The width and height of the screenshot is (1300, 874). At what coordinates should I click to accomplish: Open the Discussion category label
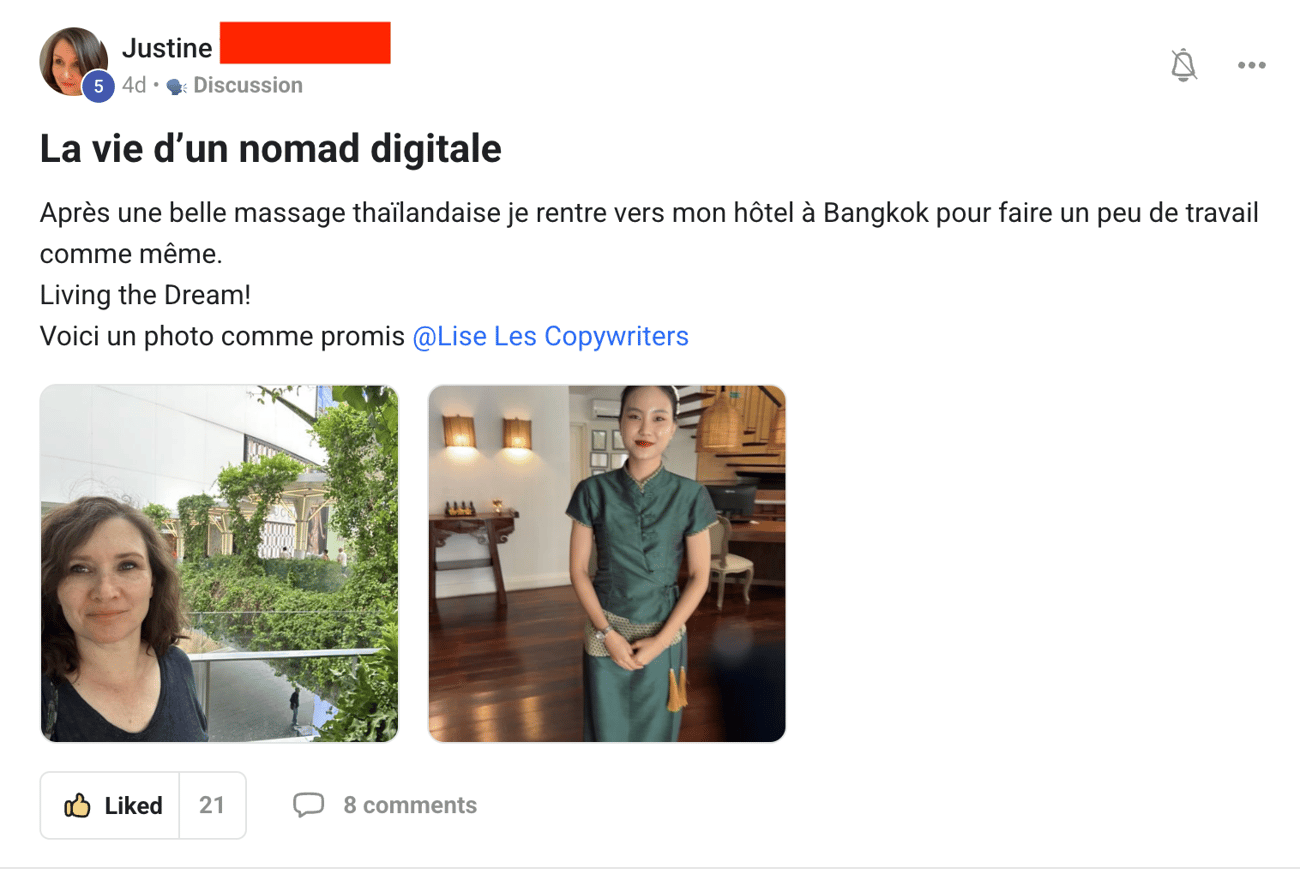point(248,85)
